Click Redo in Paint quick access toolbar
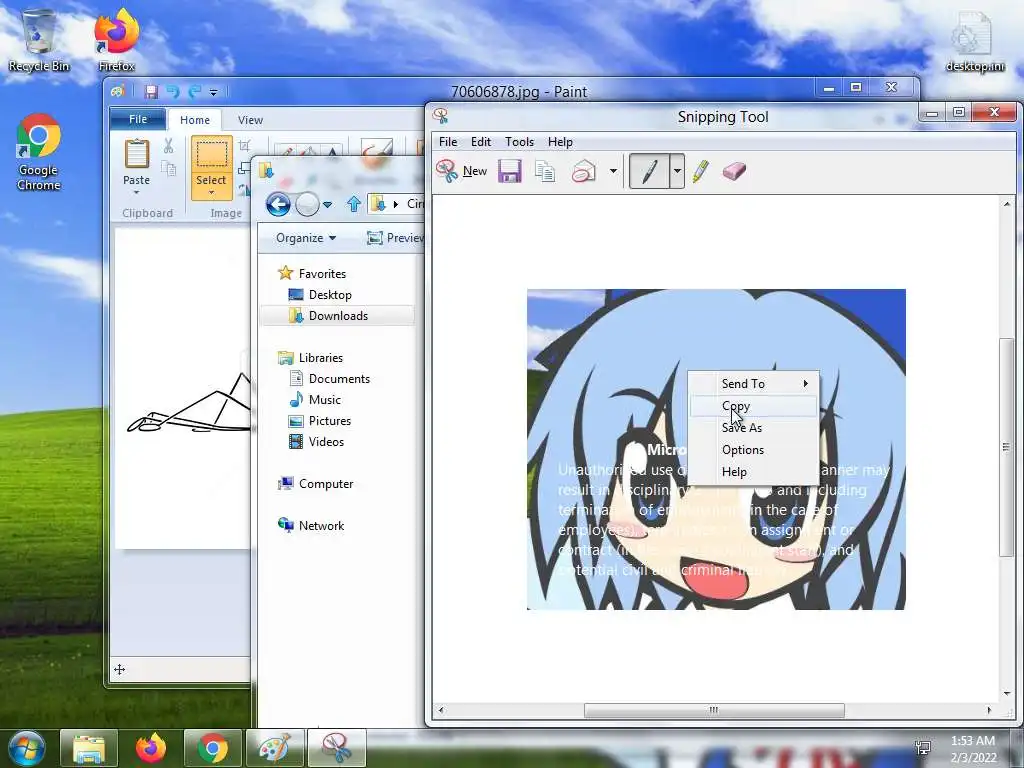This screenshot has height=768, width=1024. pyautogui.click(x=194, y=92)
